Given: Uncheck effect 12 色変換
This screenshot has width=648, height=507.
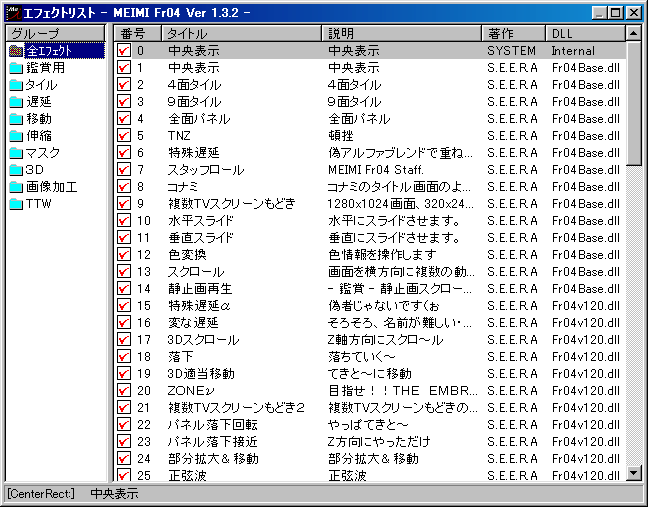Looking at the screenshot, I should point(124,255).
